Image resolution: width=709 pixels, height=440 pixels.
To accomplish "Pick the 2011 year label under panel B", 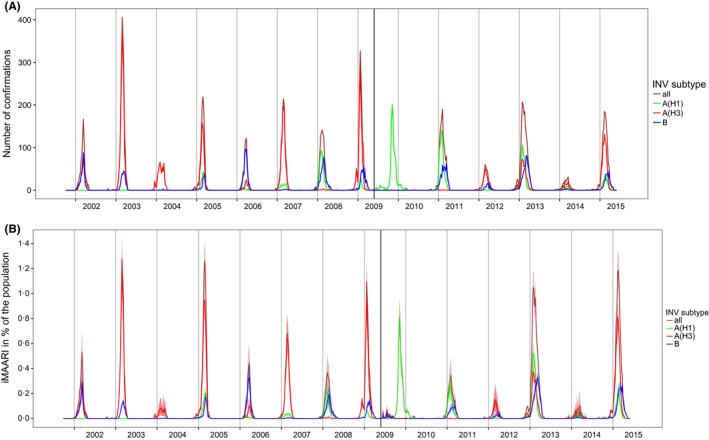I will point(468,435).
